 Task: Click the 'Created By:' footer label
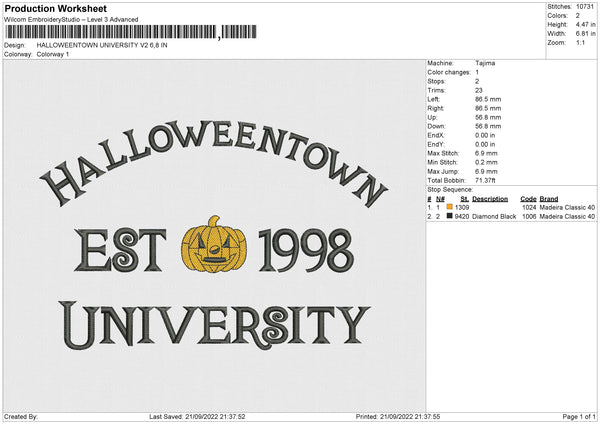pyautogui.click(x=21, y=417)
